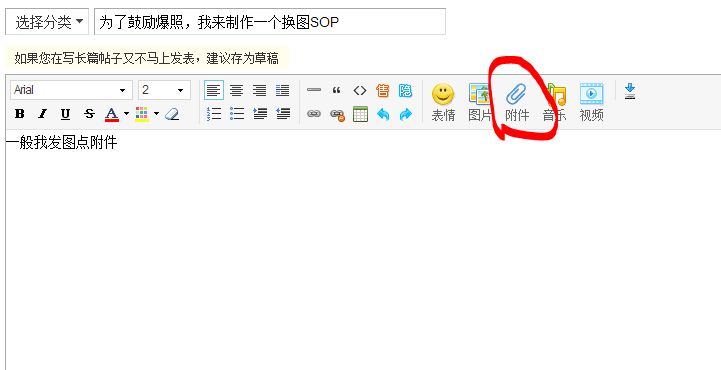Toggle italic formatting
The height and width of the screenshot is (370, 721).
[42, 114]
